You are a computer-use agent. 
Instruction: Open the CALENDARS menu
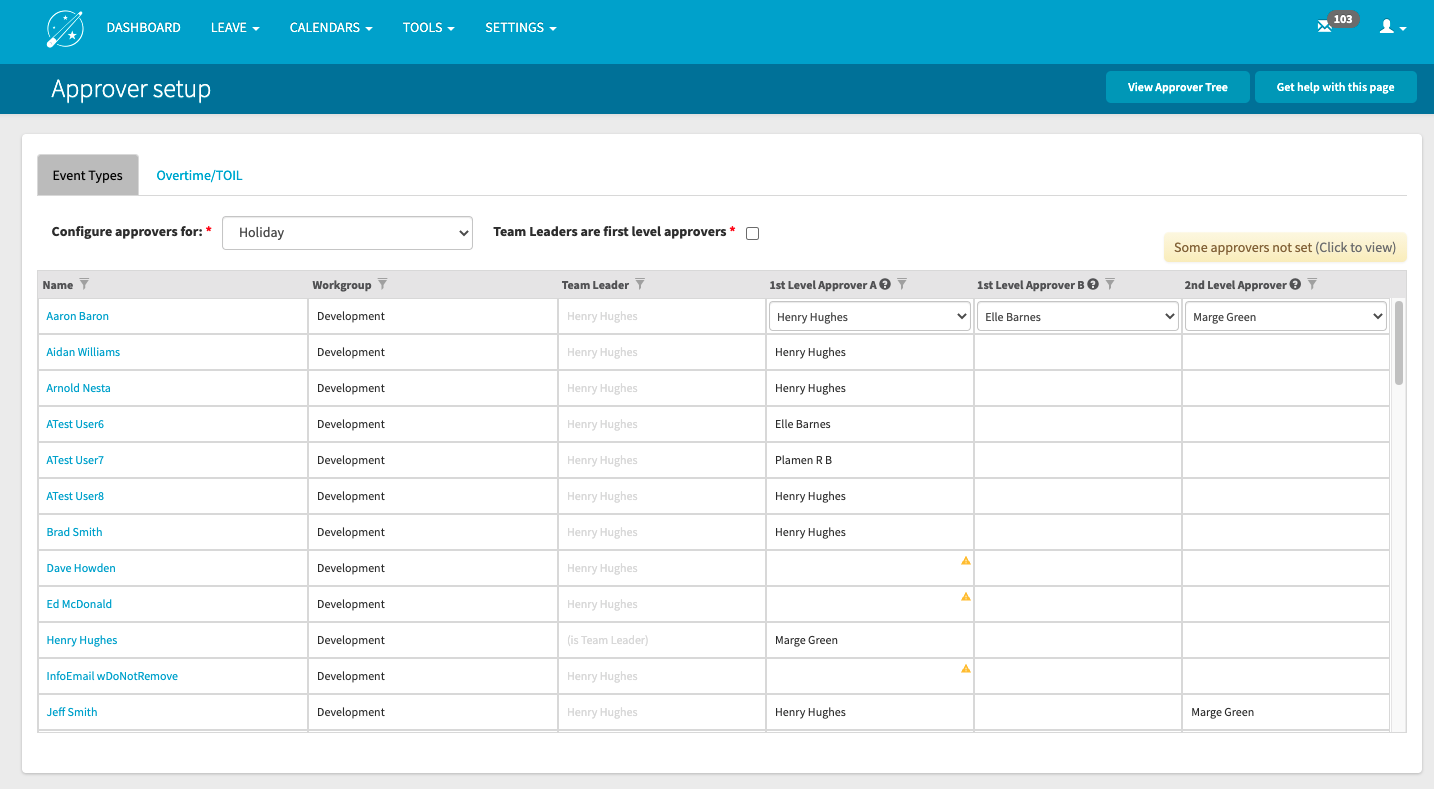(330, 27)
